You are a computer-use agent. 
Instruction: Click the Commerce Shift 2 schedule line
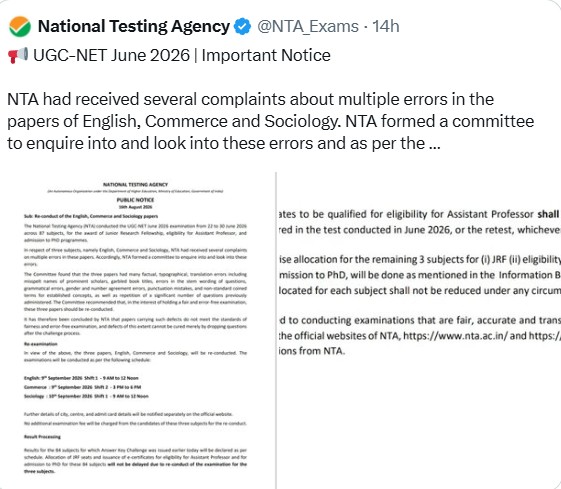(83, 387)
